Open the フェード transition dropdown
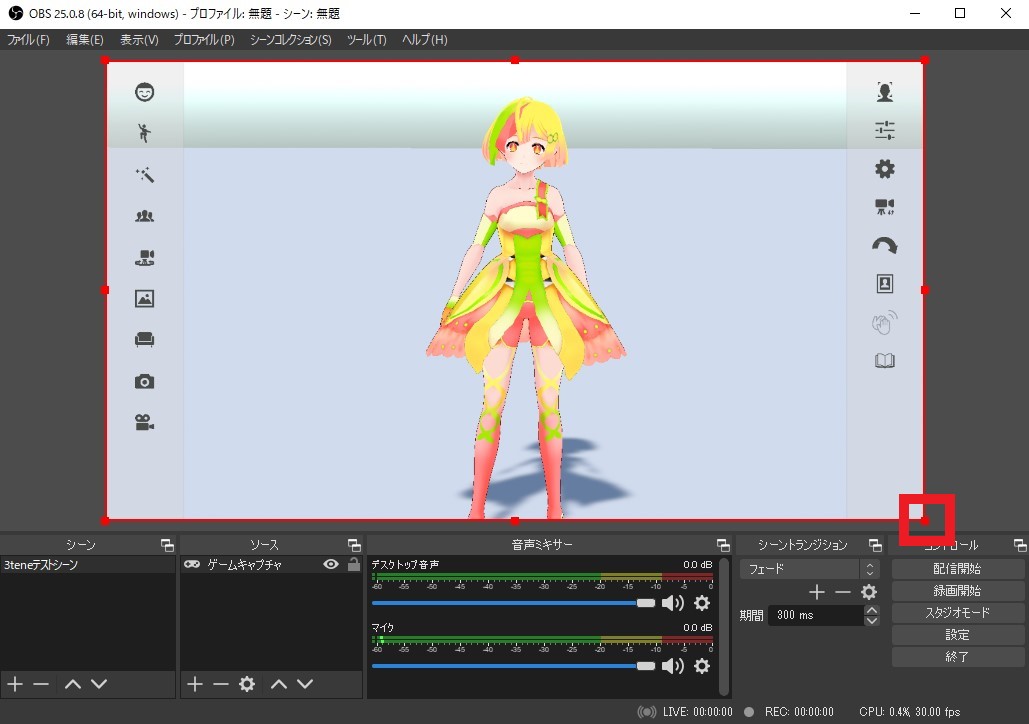The image size is (1029, 724). point(809,568)
